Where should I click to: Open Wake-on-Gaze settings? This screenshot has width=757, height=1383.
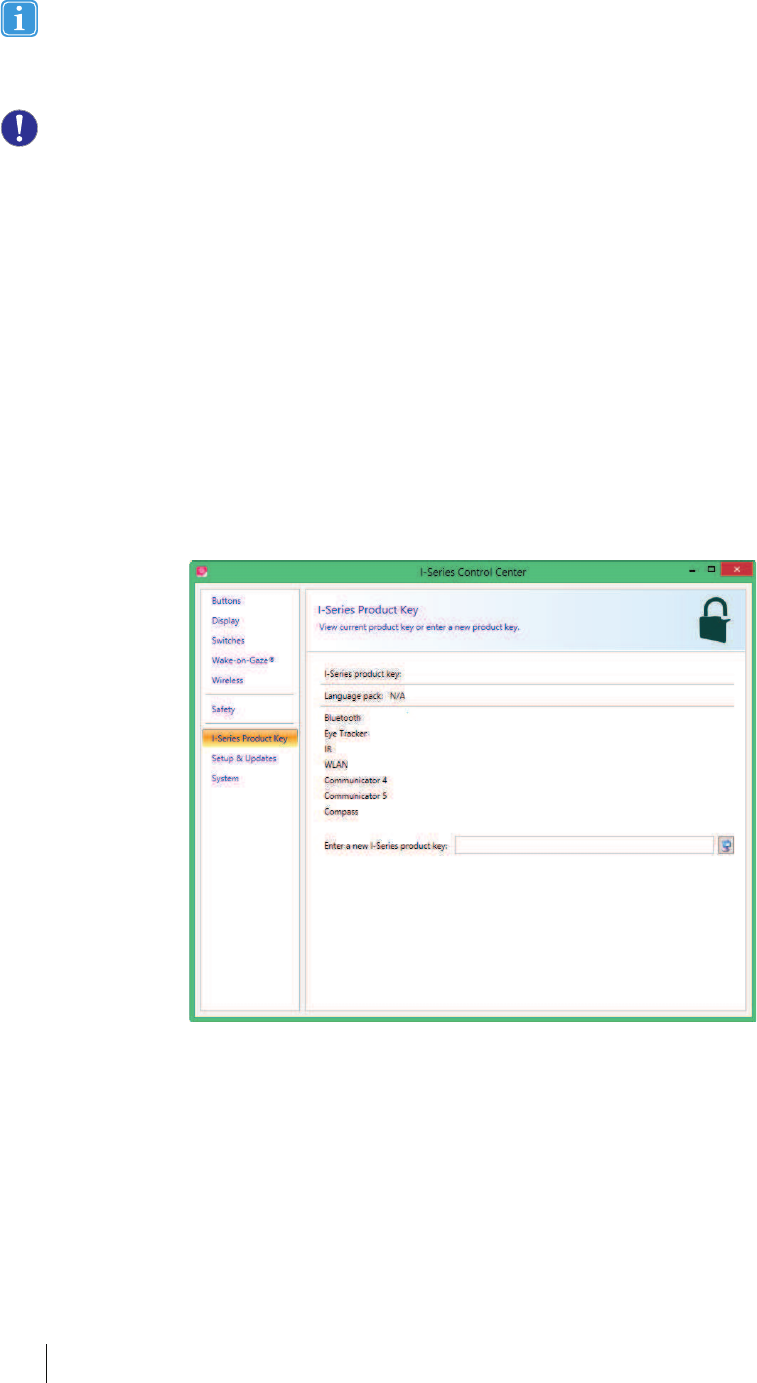(242, 660)
